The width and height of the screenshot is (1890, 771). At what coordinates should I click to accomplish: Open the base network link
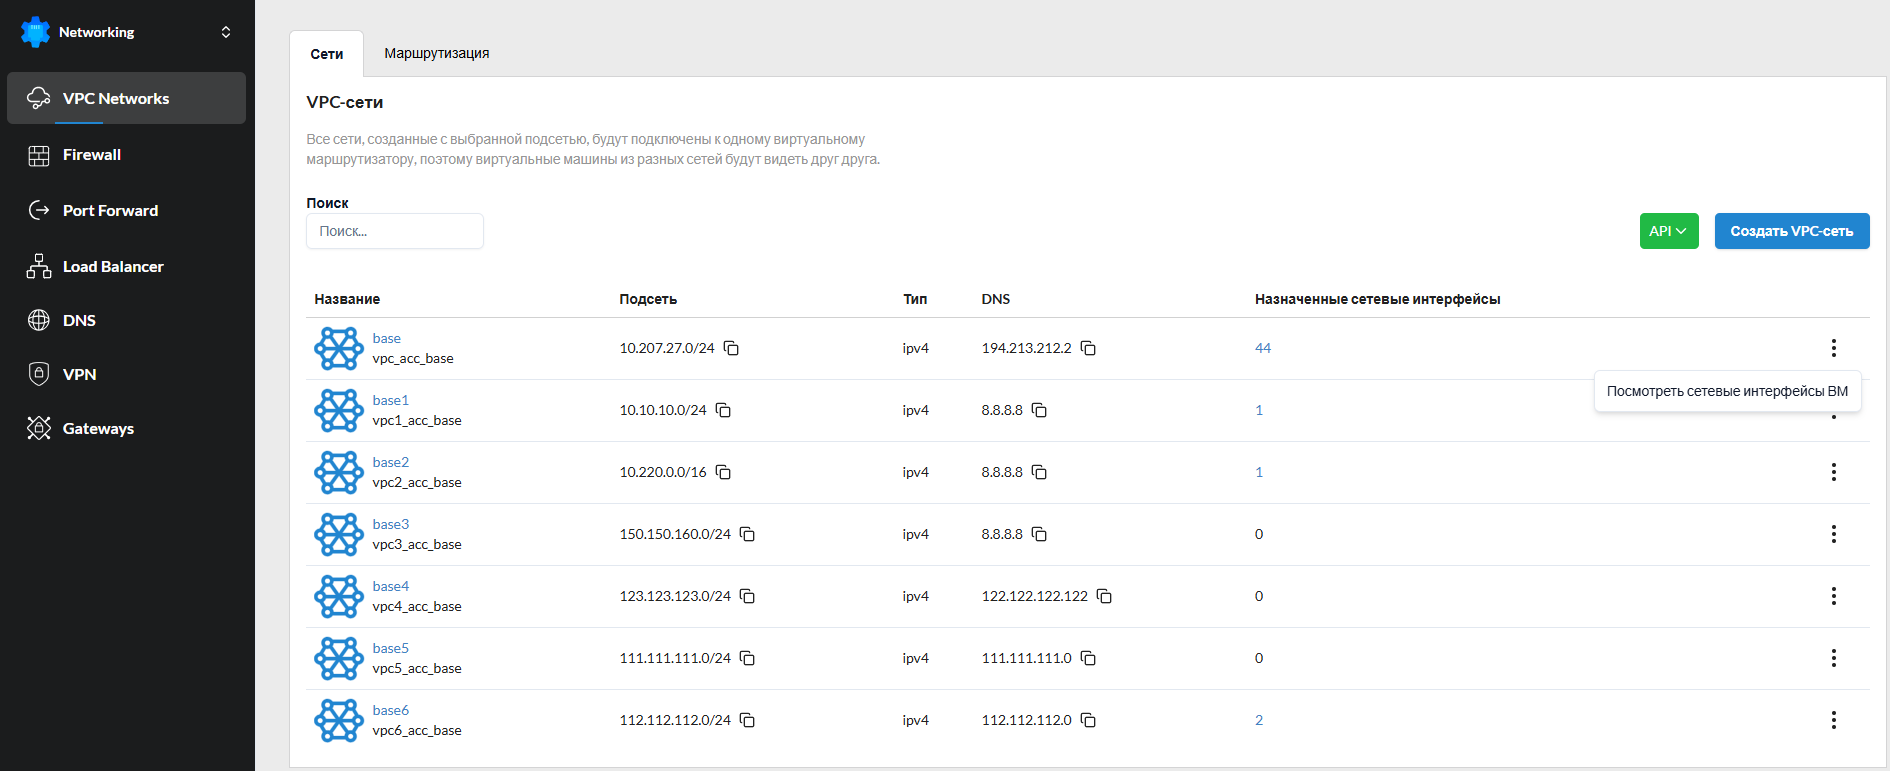pos(386,338)
